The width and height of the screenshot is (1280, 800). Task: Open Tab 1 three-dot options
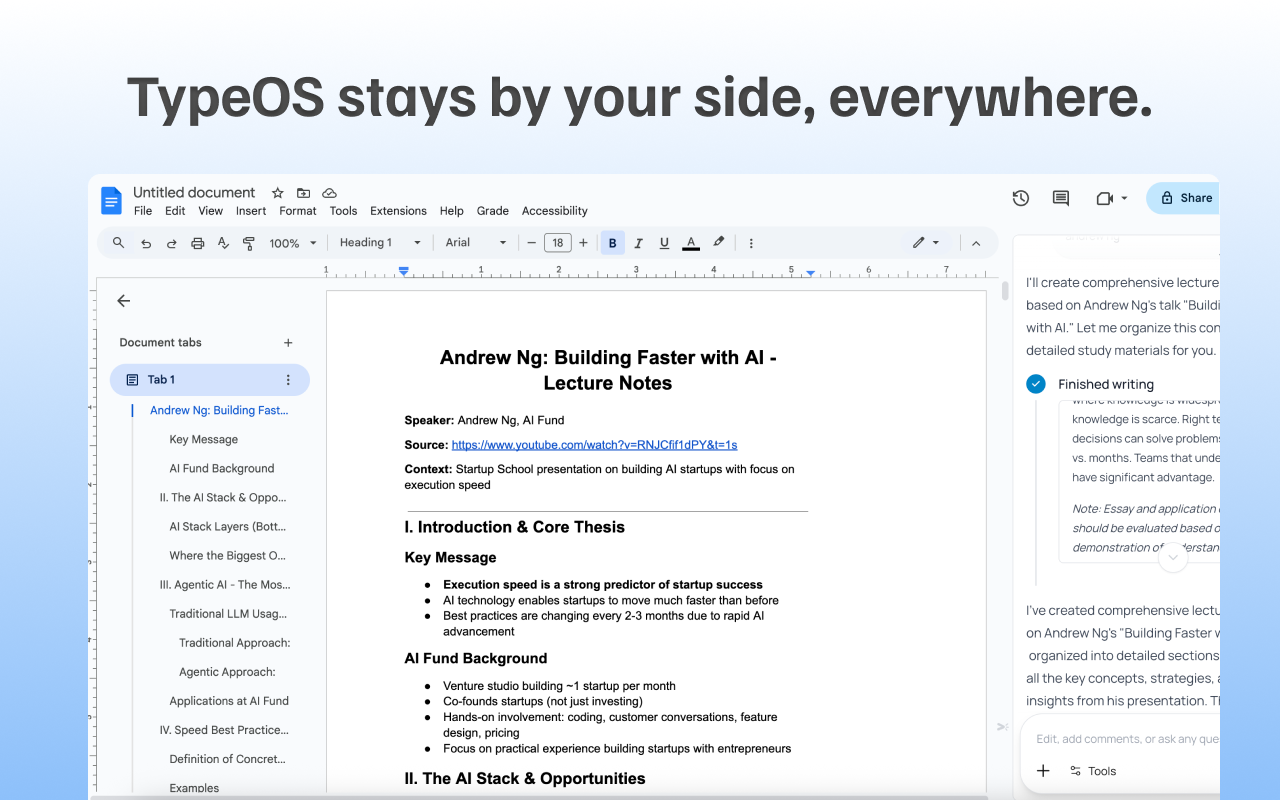(x=288, y=380)
